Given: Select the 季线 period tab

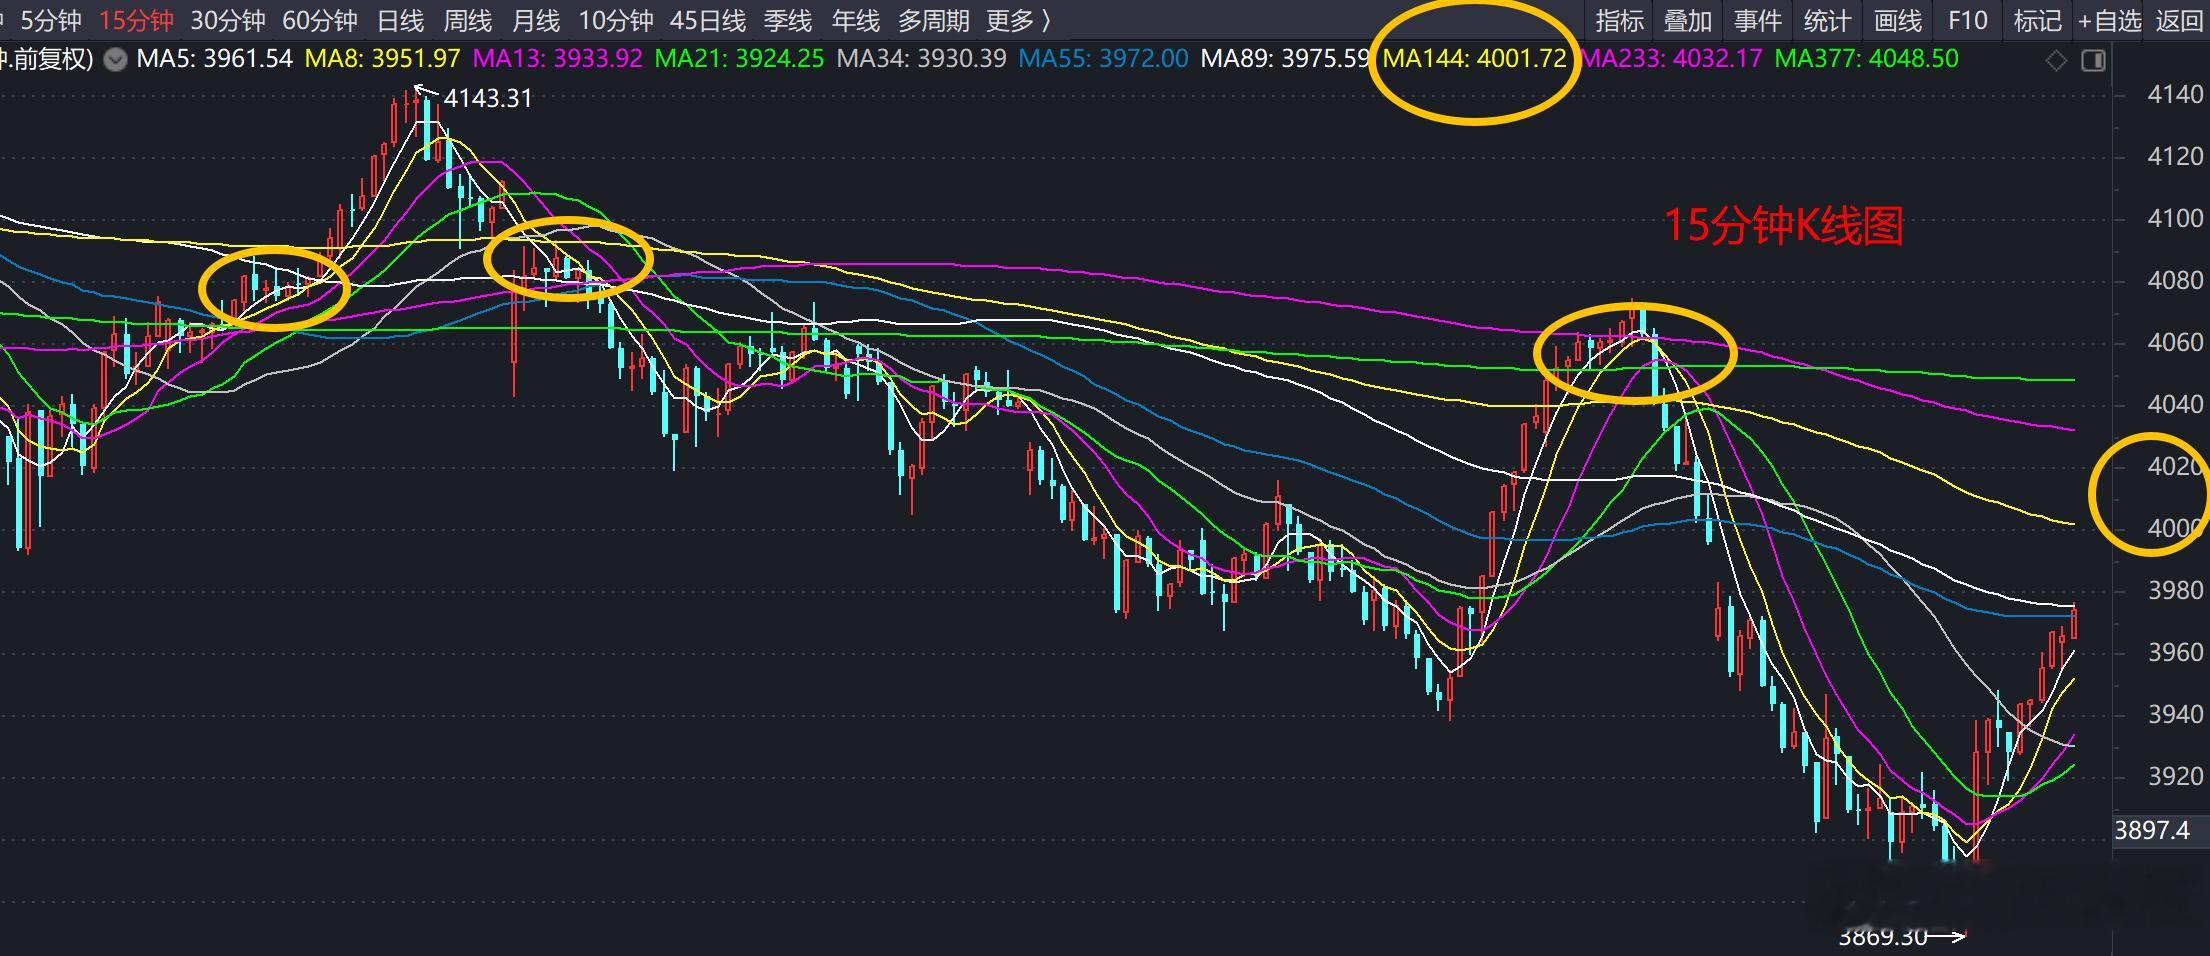Looking at the screenshot, I should coord(788,20).
